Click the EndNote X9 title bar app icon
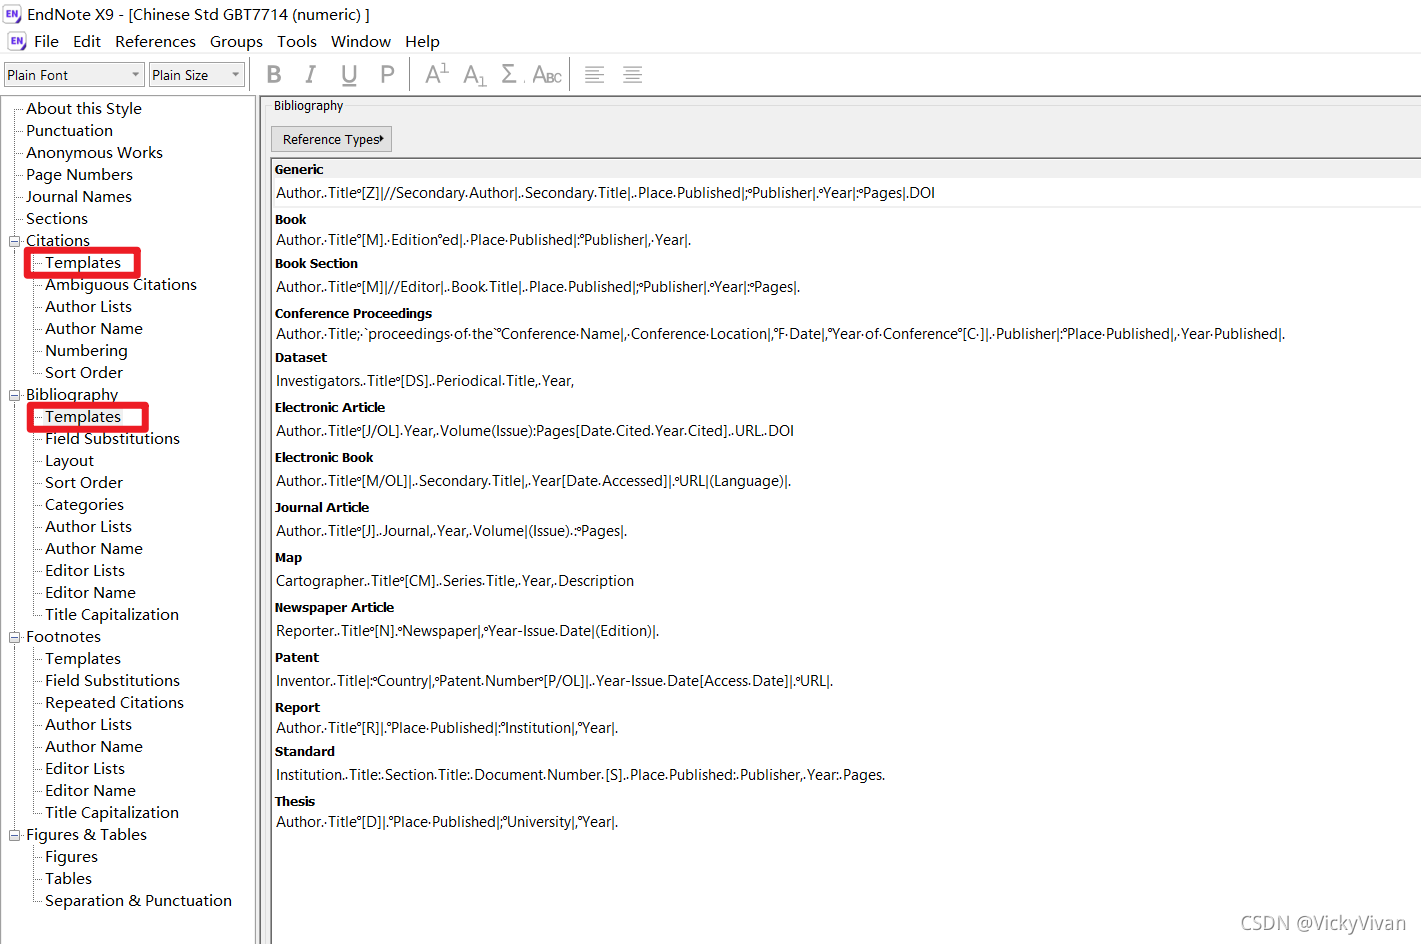 coord(12,14)
